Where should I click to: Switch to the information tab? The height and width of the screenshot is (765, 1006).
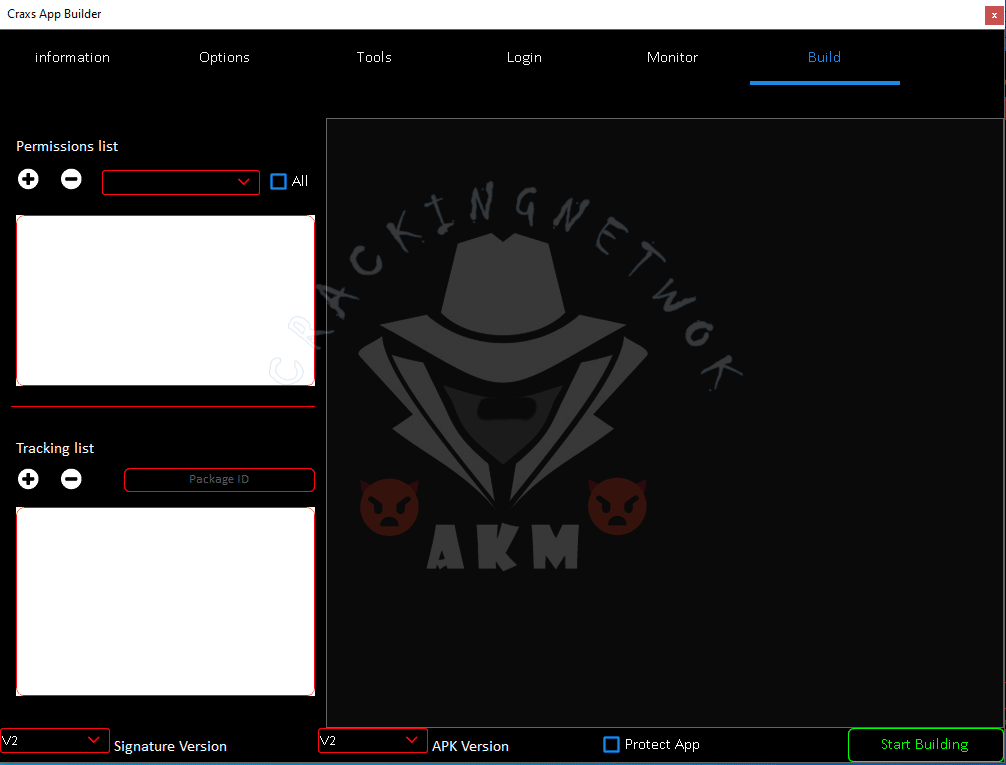(x=72, y=58)
